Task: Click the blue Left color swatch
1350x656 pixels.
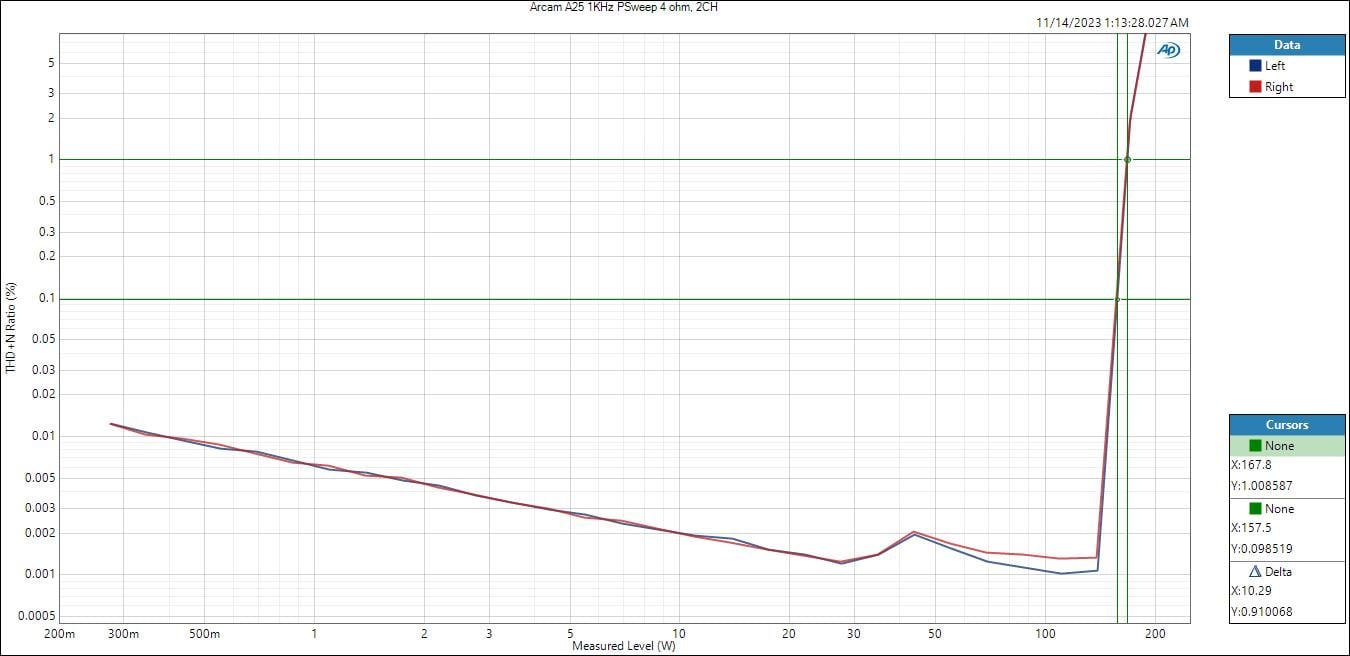Action: click(x=1255, y=66)
